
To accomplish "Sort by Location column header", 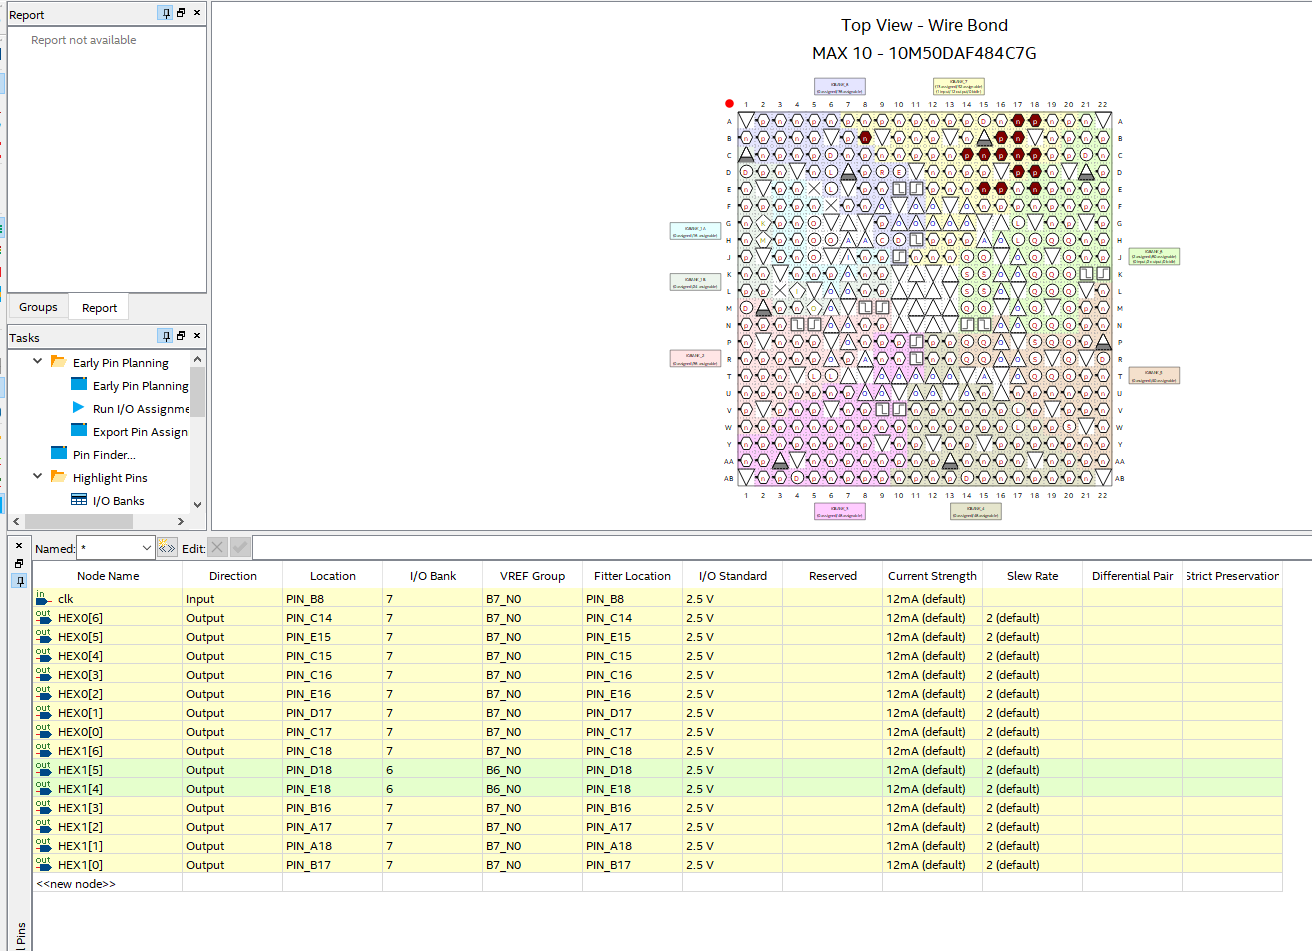I will tap(333, 576).
